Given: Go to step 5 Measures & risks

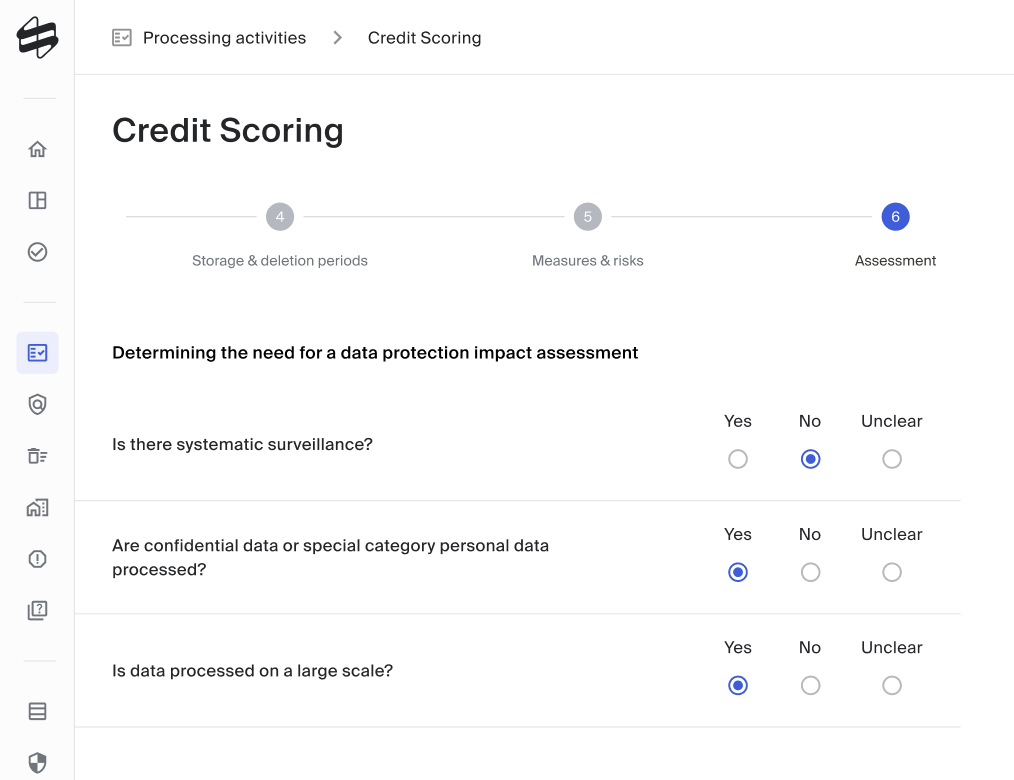Looking at the screenshot, I should 588,217.
